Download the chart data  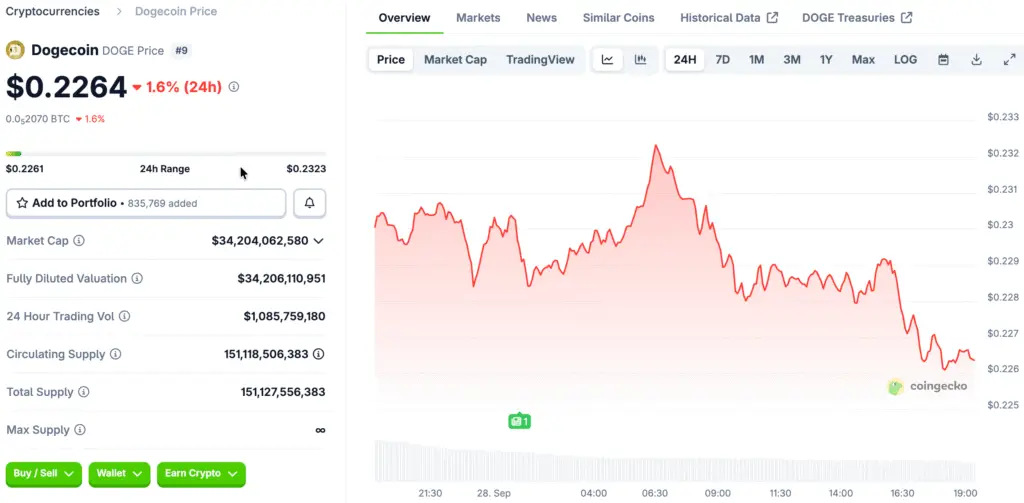pyautogui.click(x=976, y=60)
